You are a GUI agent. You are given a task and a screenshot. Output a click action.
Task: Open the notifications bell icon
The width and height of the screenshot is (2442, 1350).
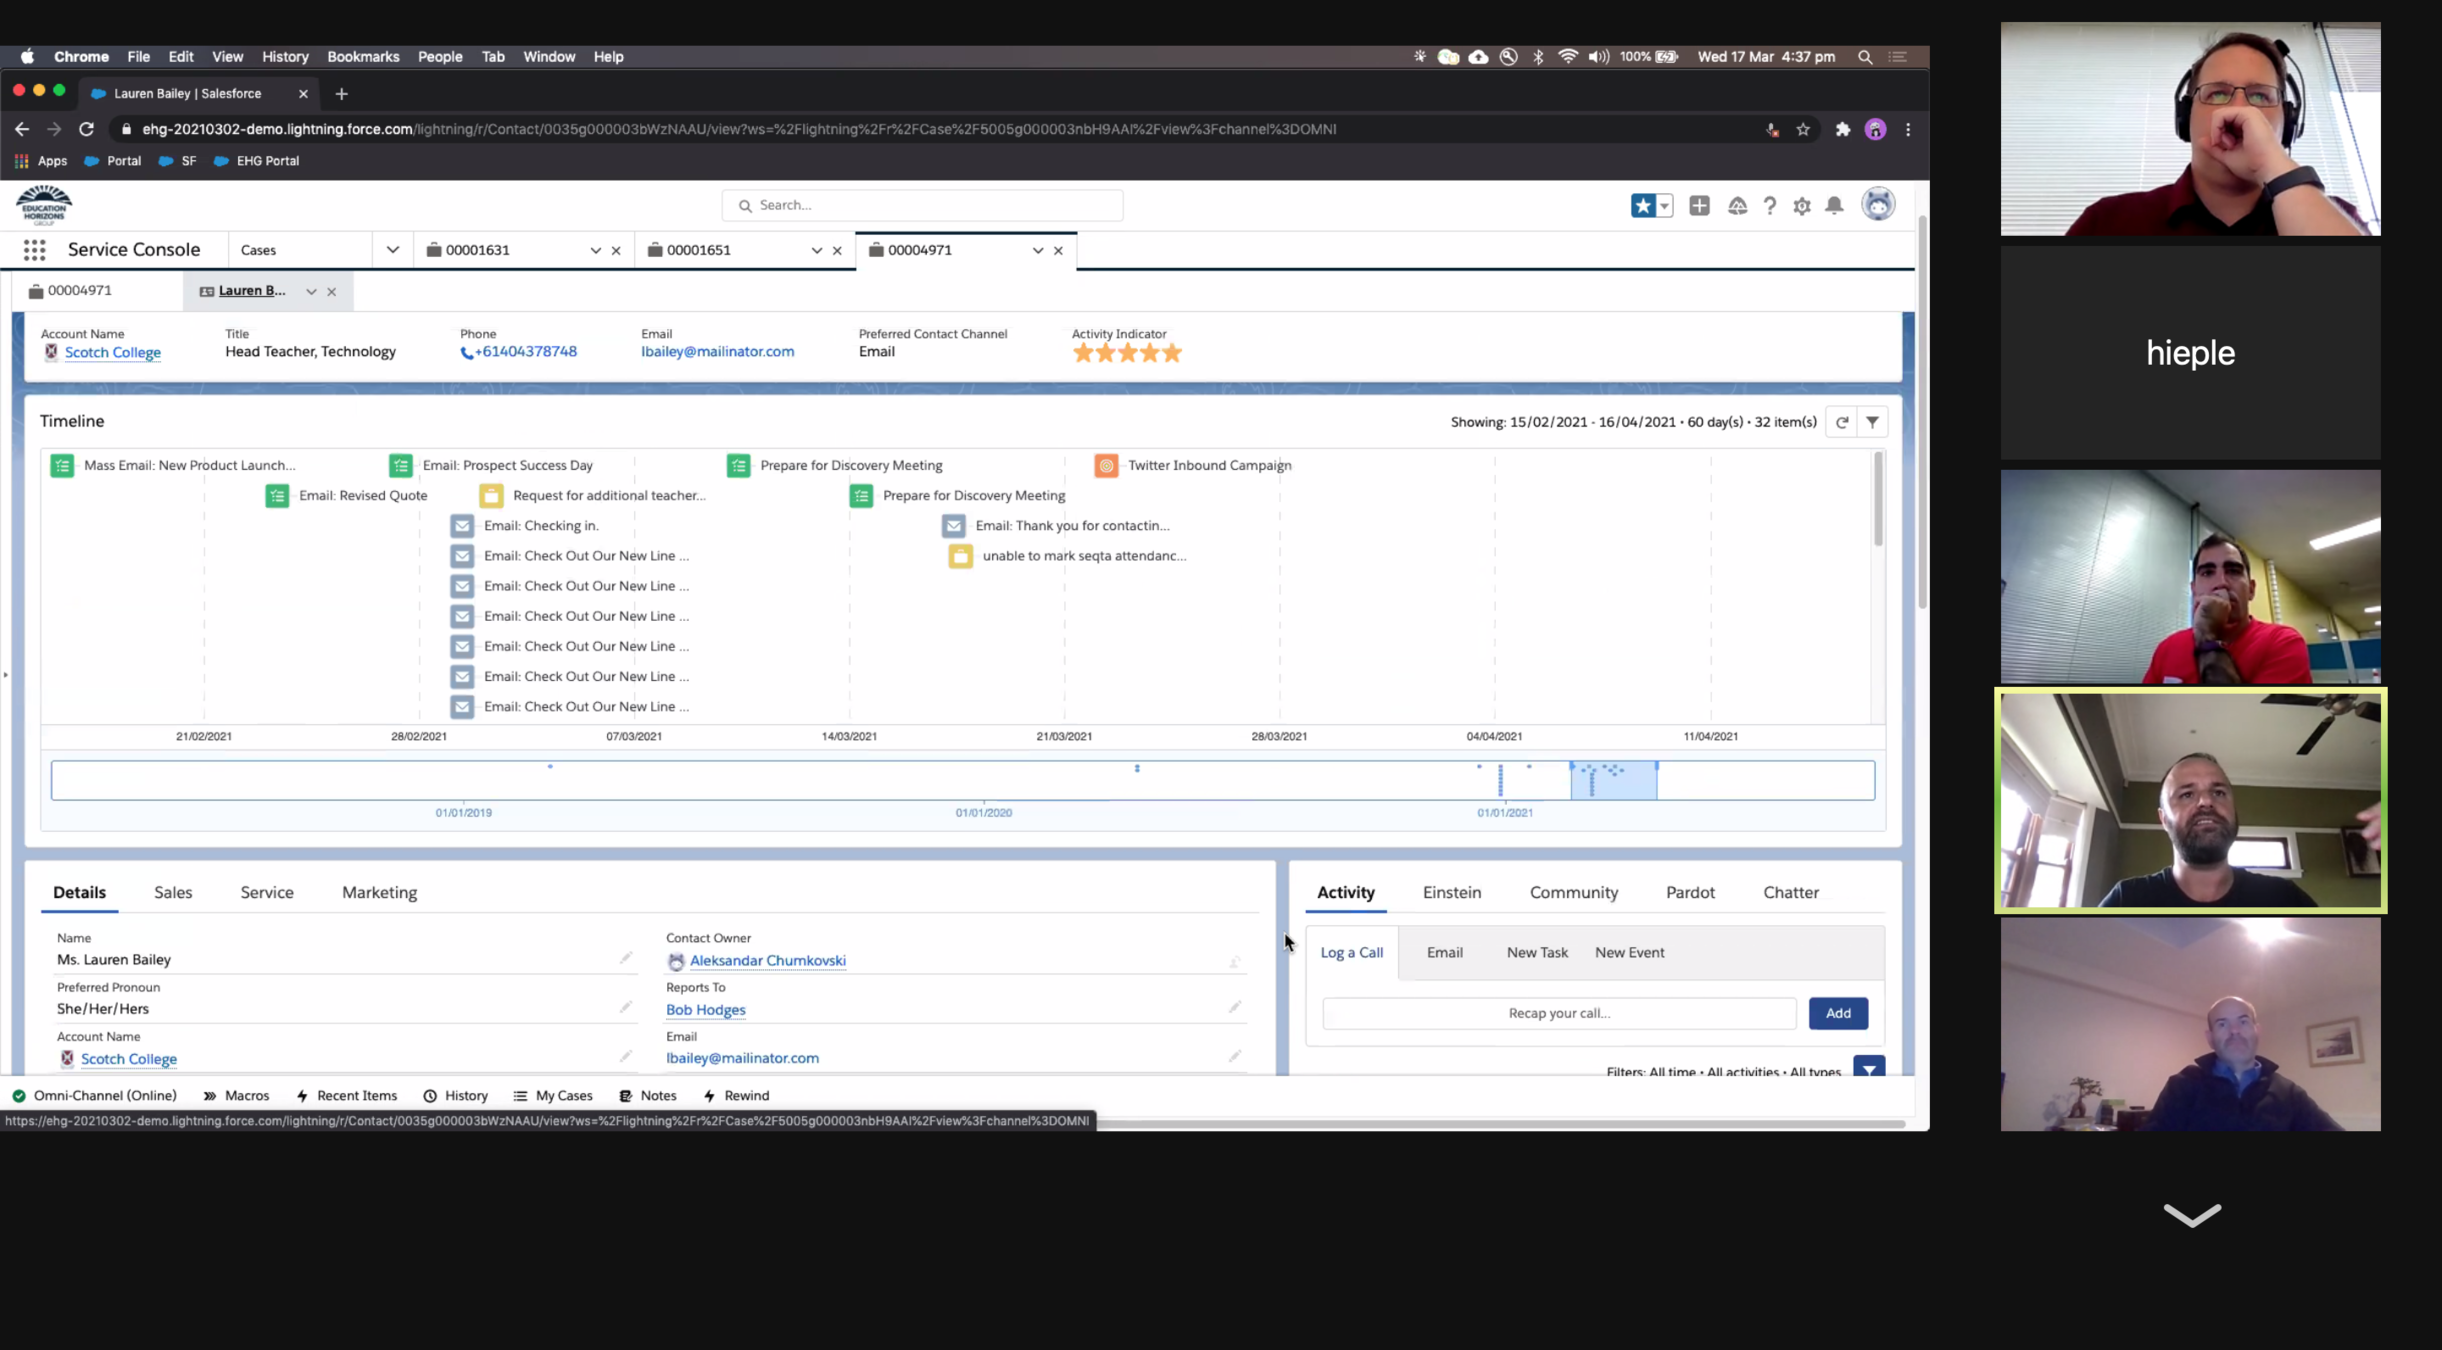click(1834, 206)
